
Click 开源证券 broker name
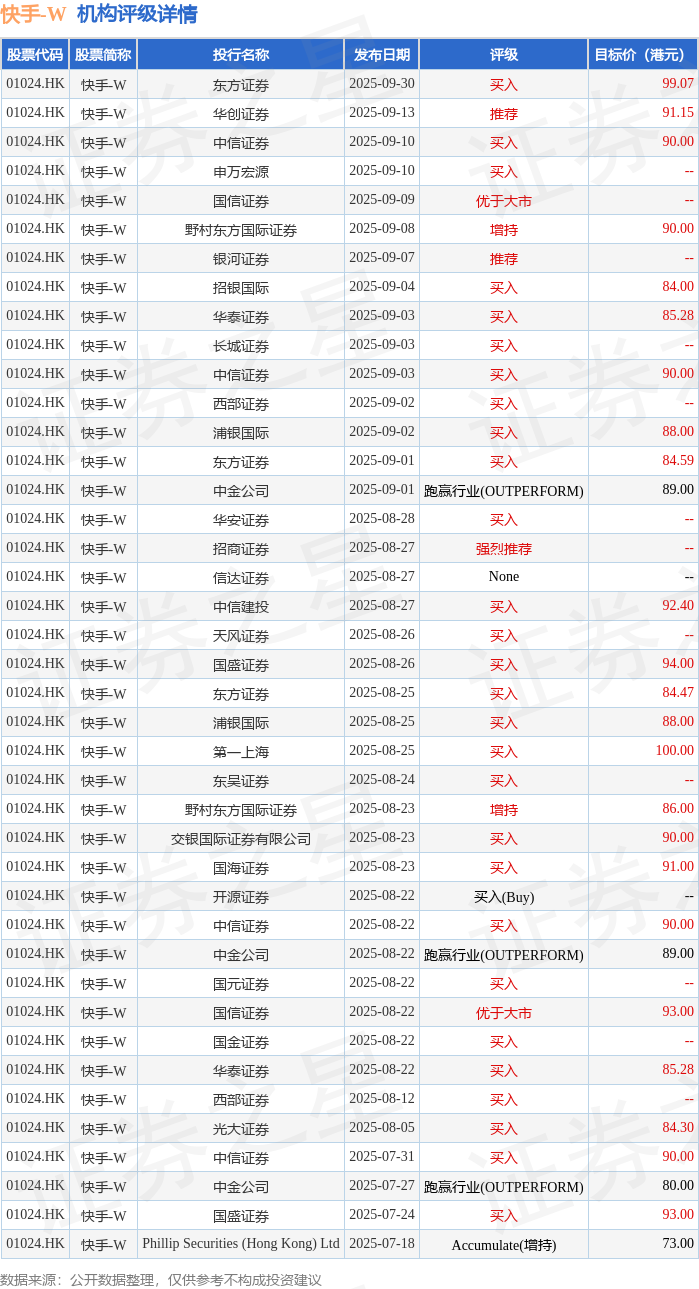pyautogui.click(x=241, y=896)
